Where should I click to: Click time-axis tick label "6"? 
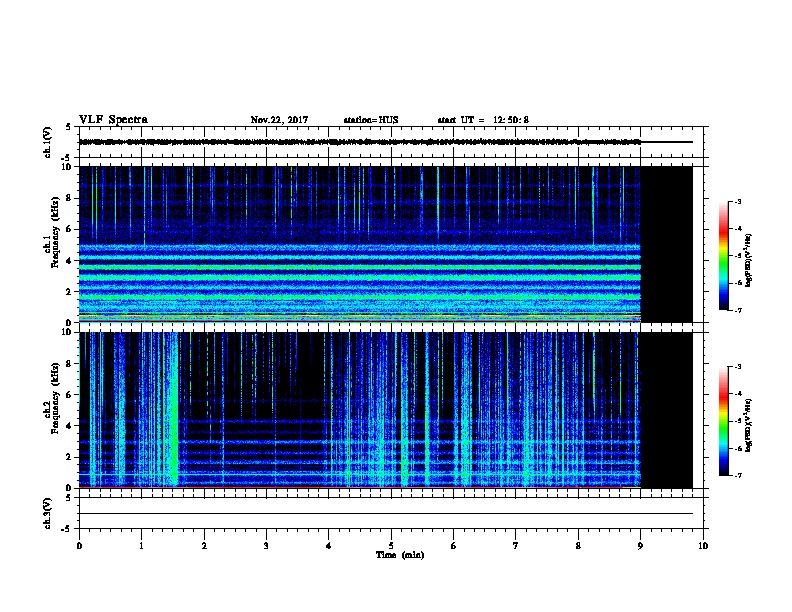[x=454, y=546]
